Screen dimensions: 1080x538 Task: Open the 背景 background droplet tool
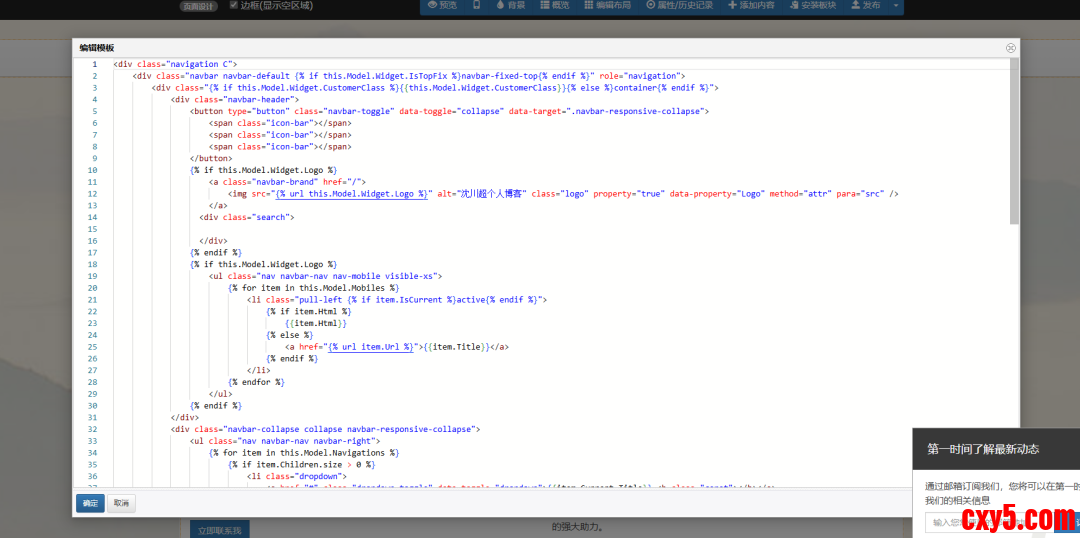coord(509,5)
